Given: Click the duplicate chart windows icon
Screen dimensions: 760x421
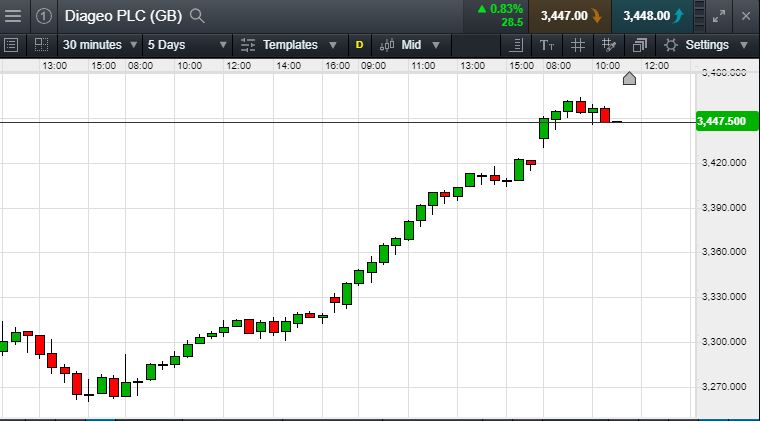Looking at the screenshot, I should [640, 45].
